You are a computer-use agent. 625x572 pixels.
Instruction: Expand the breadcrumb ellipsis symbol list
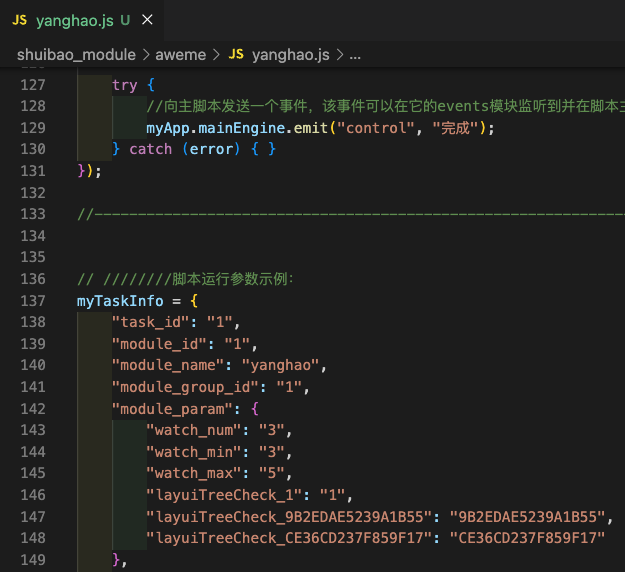[x=354, y=54]
